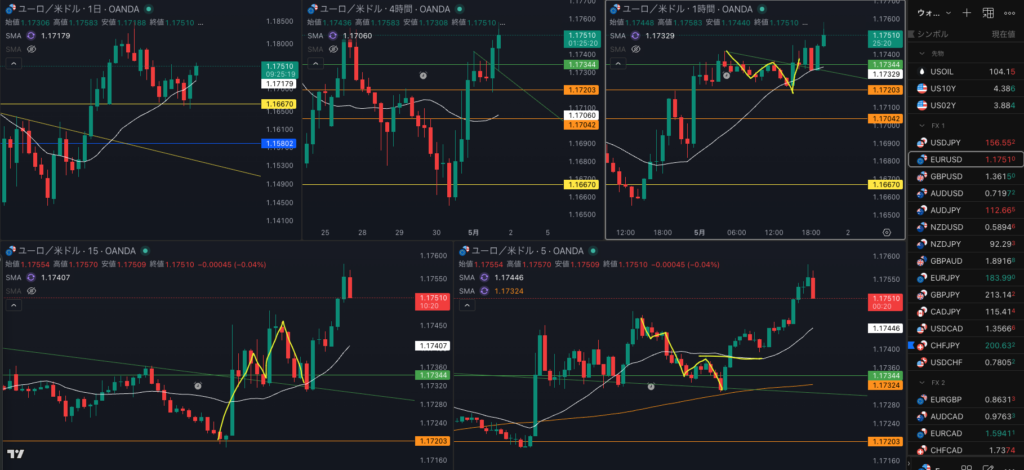Collapse the FX 1 watchlist section
The width and height of the screenshot is (1024, 470).
pyautogui.click(x=922, y=125)
